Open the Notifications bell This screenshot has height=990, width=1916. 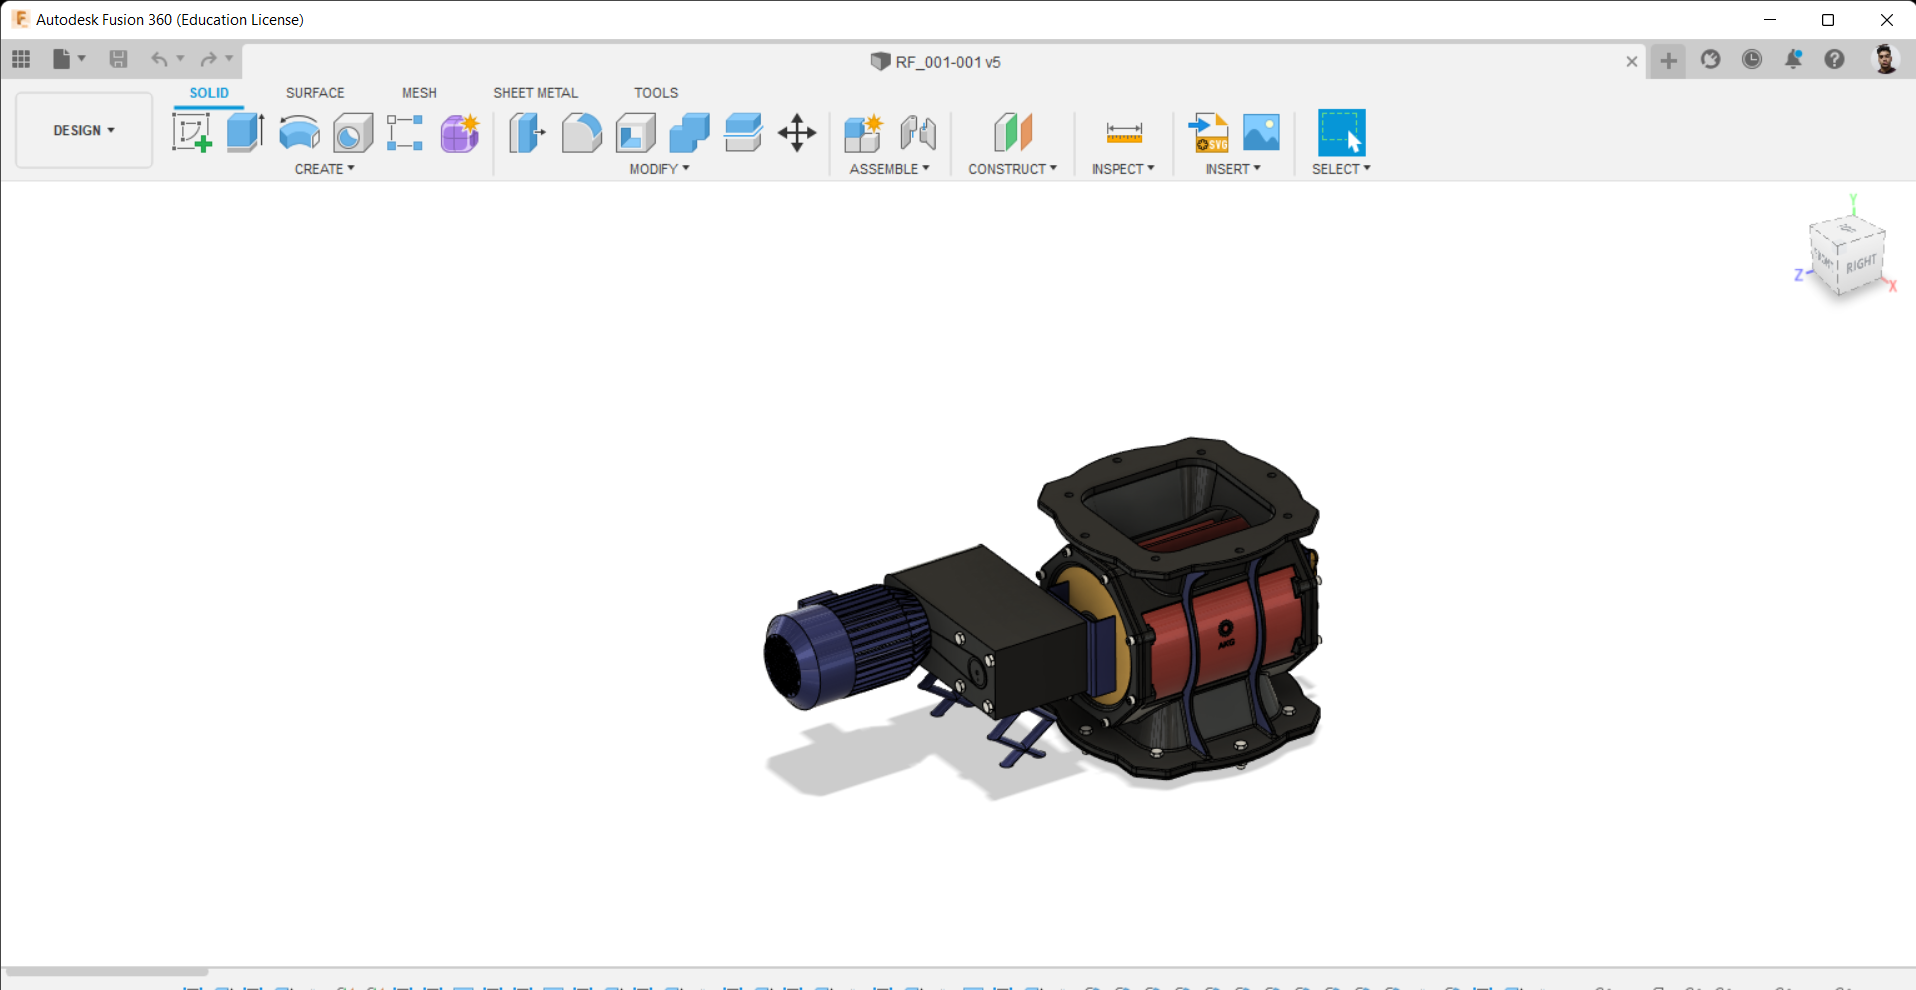point(1793,59)
